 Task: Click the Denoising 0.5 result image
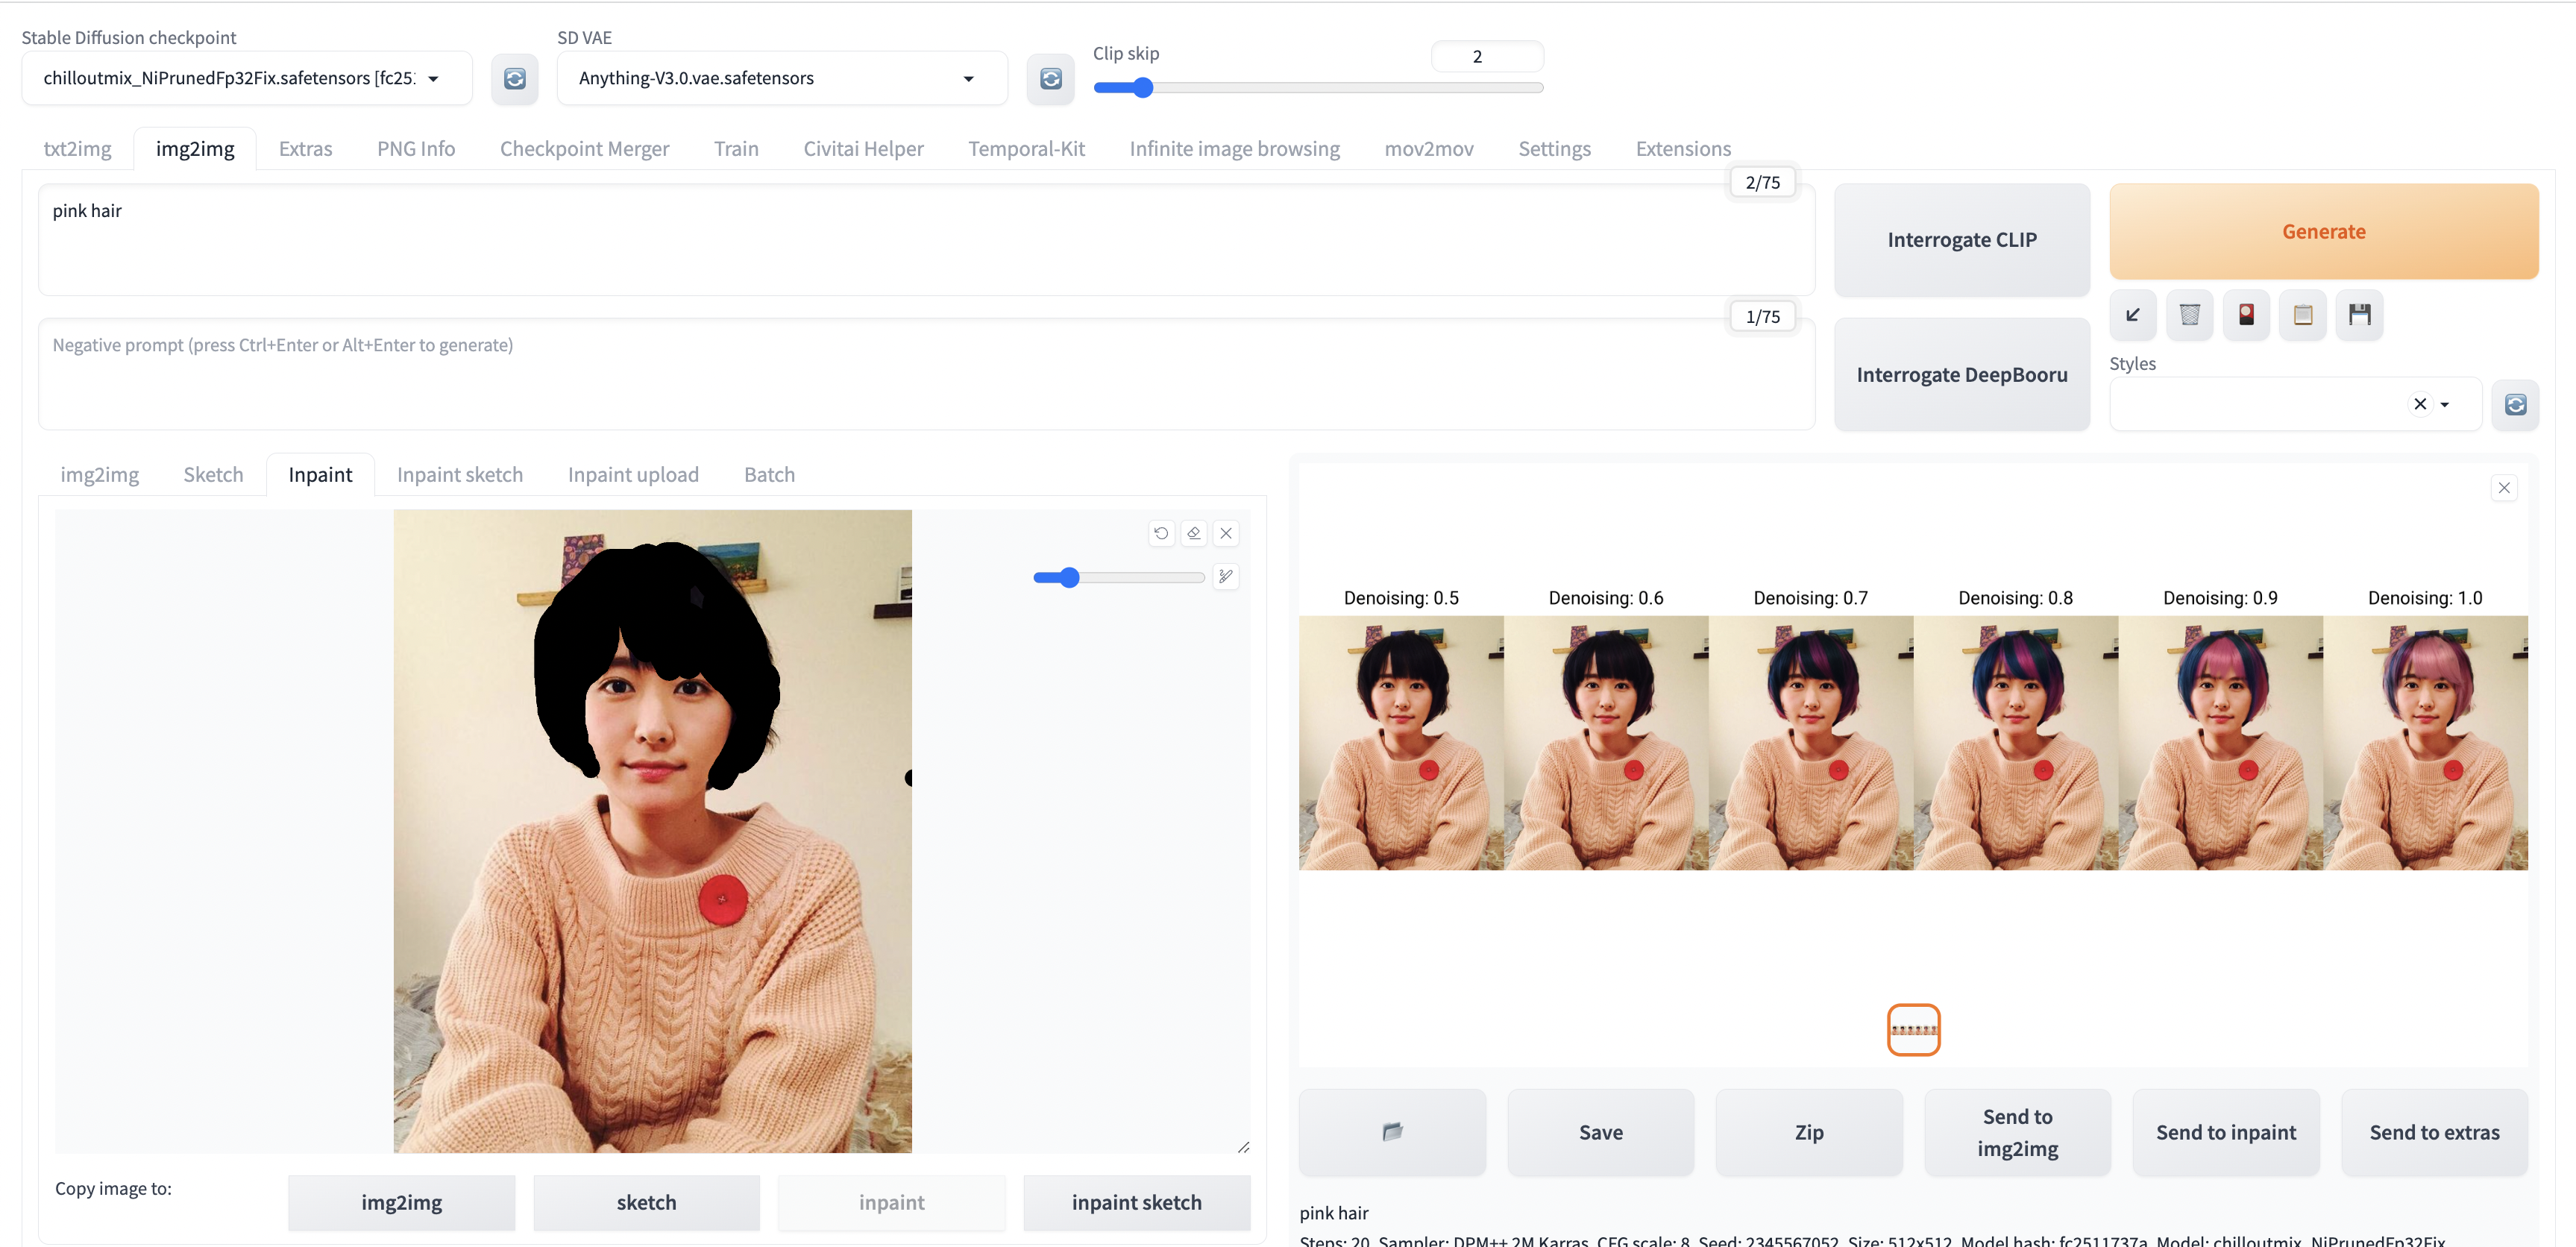1401,742
